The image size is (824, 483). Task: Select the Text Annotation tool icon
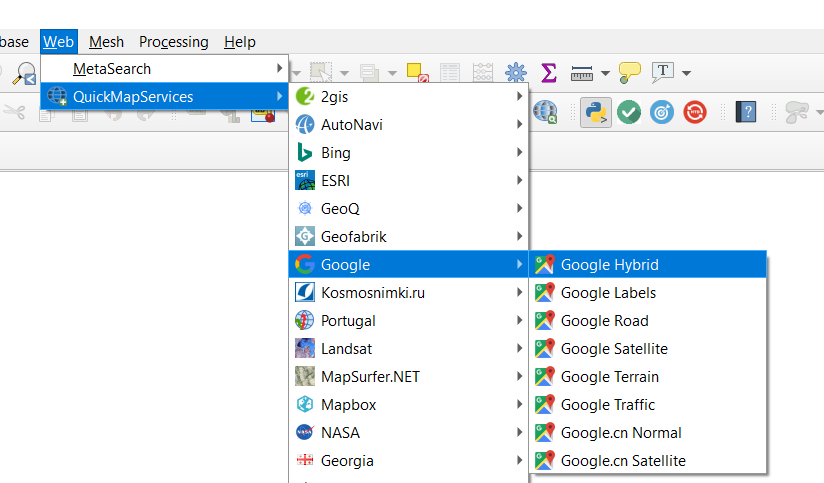663,73
